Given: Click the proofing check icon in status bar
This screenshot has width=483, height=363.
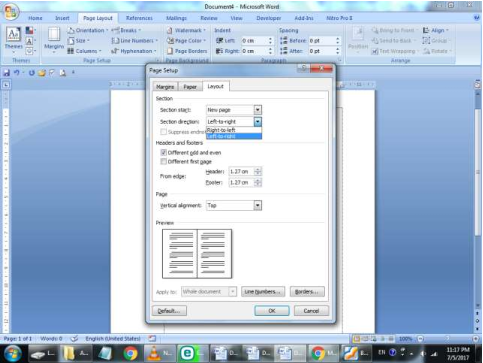Looking at the screenshot, I should (74, 339).
